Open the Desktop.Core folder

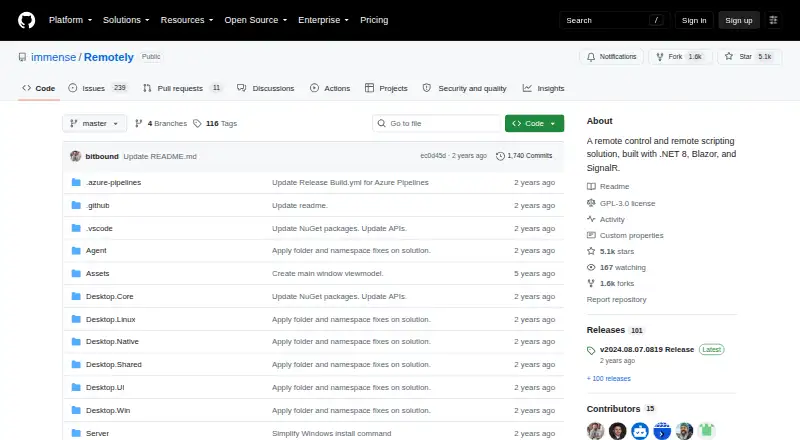[109, 297]
